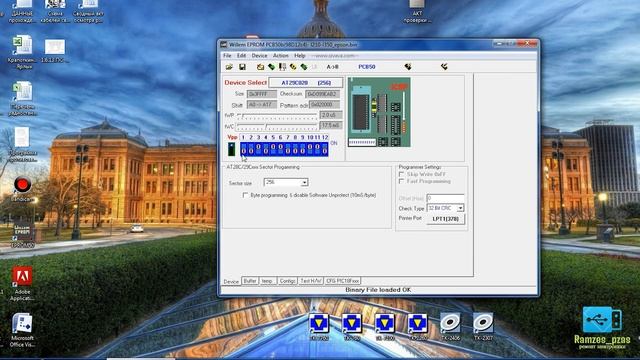
Task: Adjust the tWP timing slider
Action: [x=277, y=116]
